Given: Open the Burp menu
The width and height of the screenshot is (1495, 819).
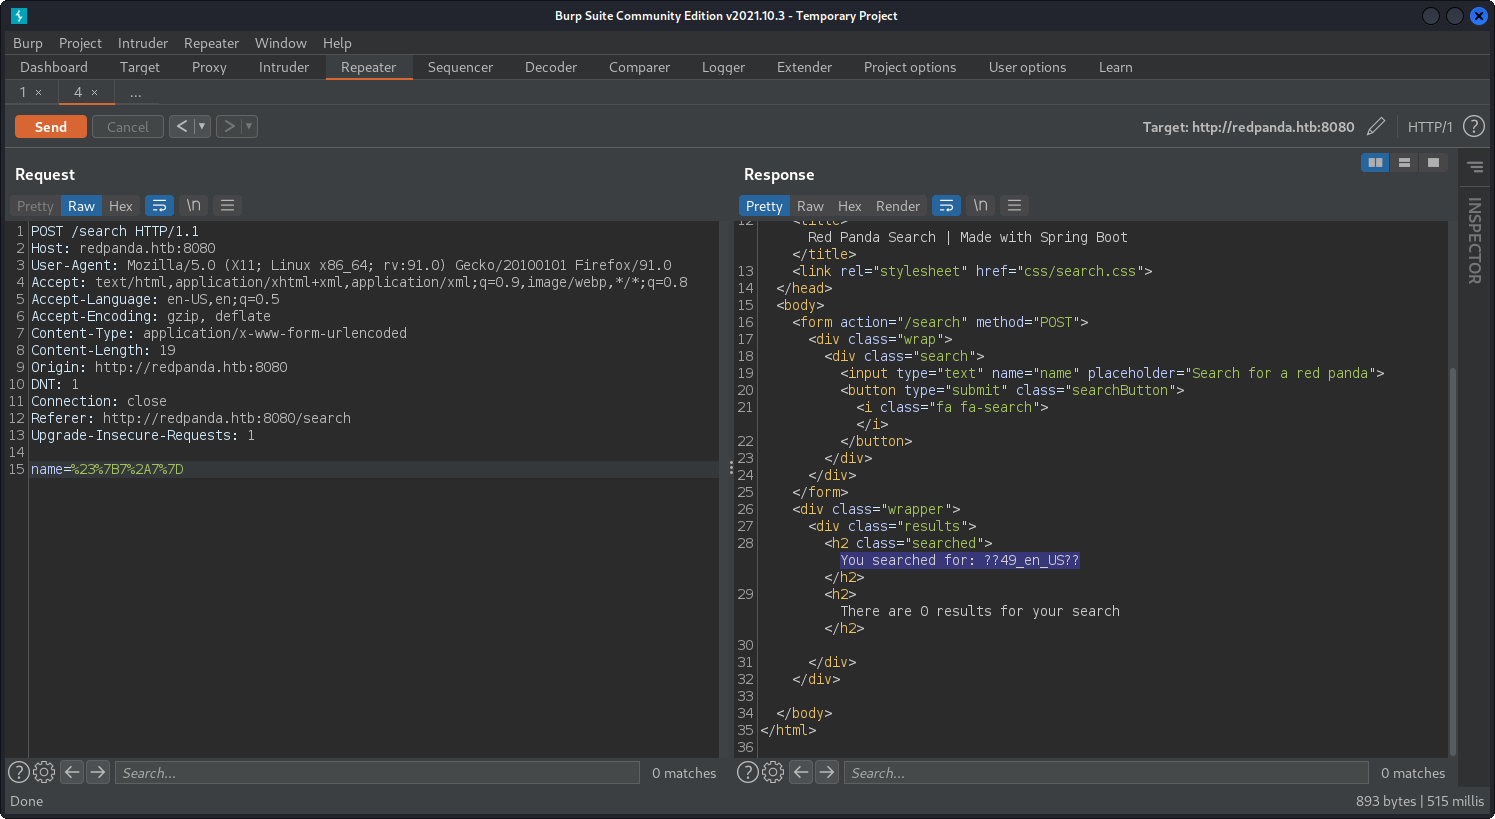Looking at the screenshot, I should pos(28,43).
